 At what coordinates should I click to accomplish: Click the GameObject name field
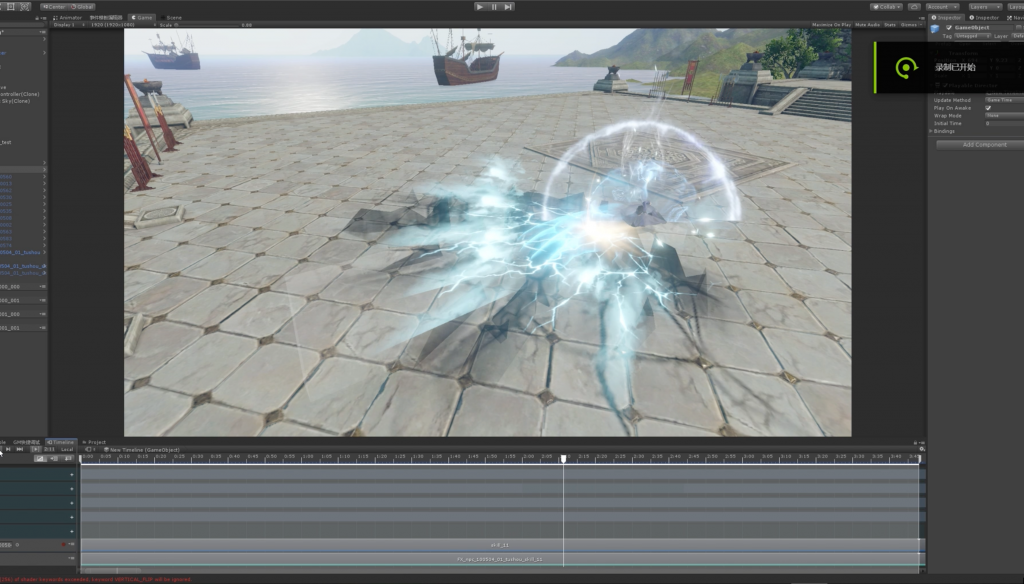[x=984, y=27]
